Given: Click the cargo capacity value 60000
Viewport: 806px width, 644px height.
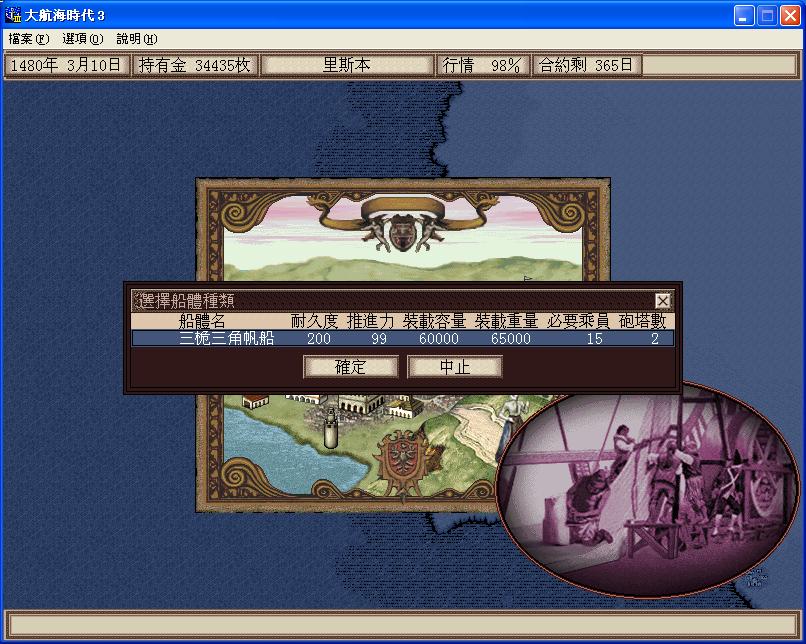Looking at the screenshot, I should point(439,339).
